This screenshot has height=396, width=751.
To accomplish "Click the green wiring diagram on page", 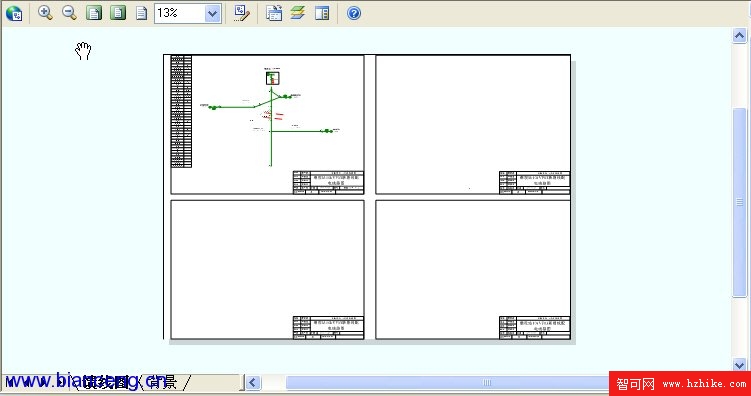I will (271, 117).
